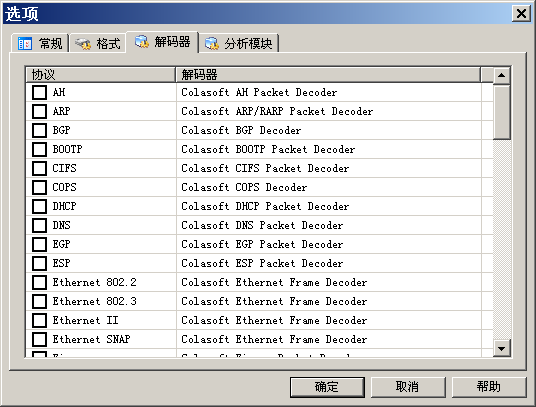Toggle the BOOTP protocol checkbox
Screen dimensions: 536x407
(39, 149)
